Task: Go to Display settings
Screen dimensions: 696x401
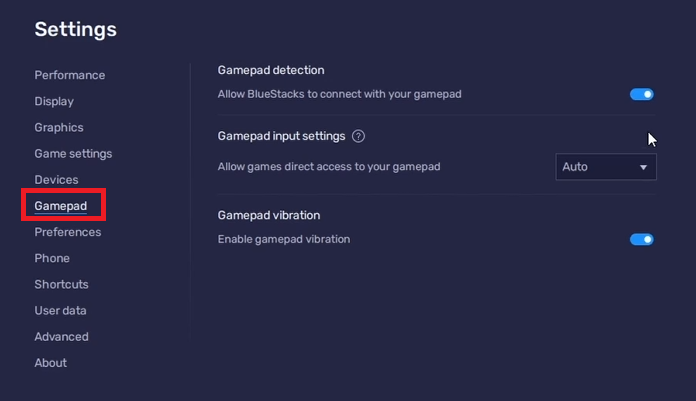Action: [x=54, y=101]
